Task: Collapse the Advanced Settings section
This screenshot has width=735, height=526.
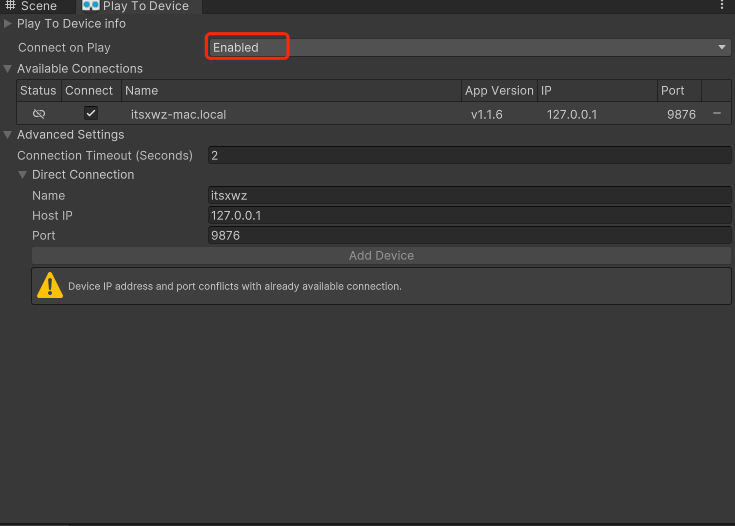Action: [x=9, y=135]
